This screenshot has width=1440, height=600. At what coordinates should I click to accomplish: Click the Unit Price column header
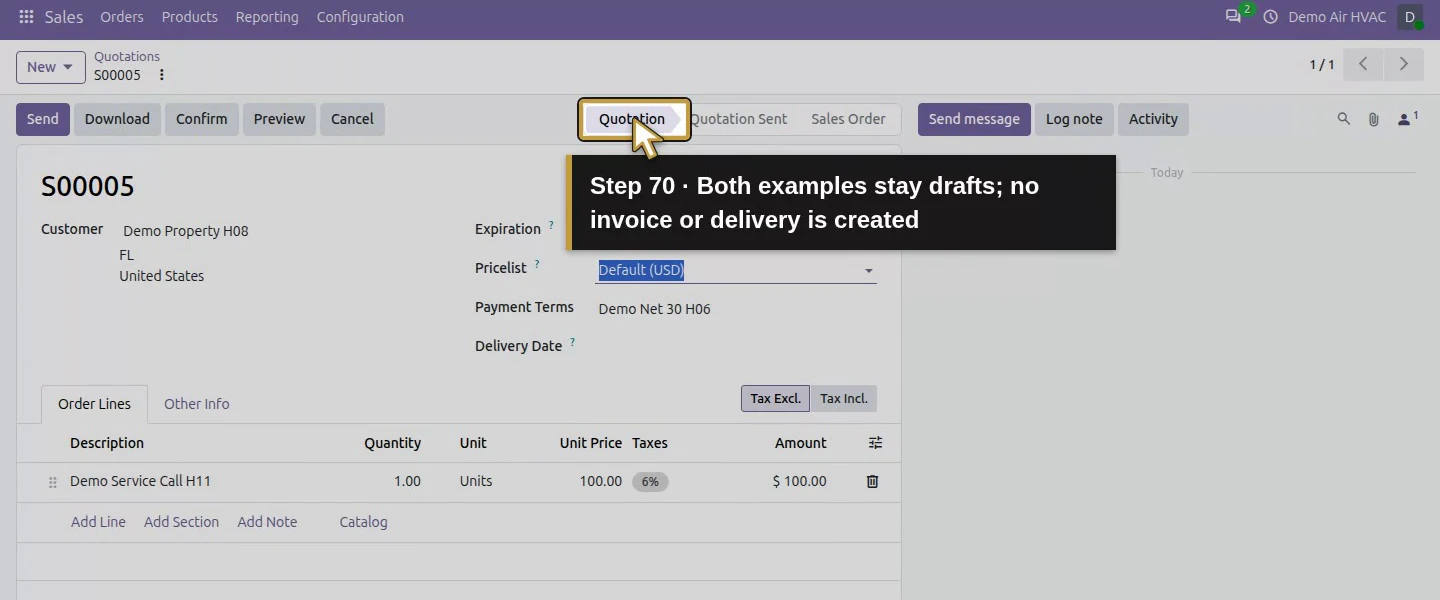tap(591, 443)
